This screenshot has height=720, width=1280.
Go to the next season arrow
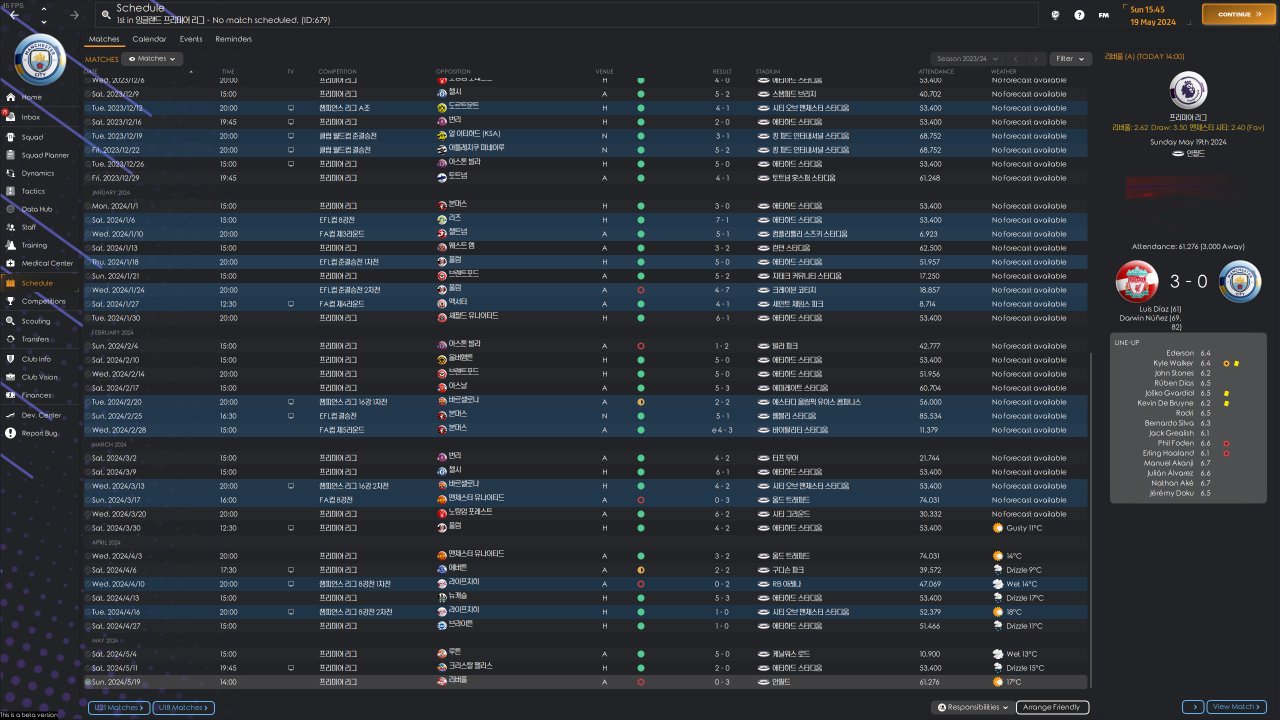tap(1037, 59)
